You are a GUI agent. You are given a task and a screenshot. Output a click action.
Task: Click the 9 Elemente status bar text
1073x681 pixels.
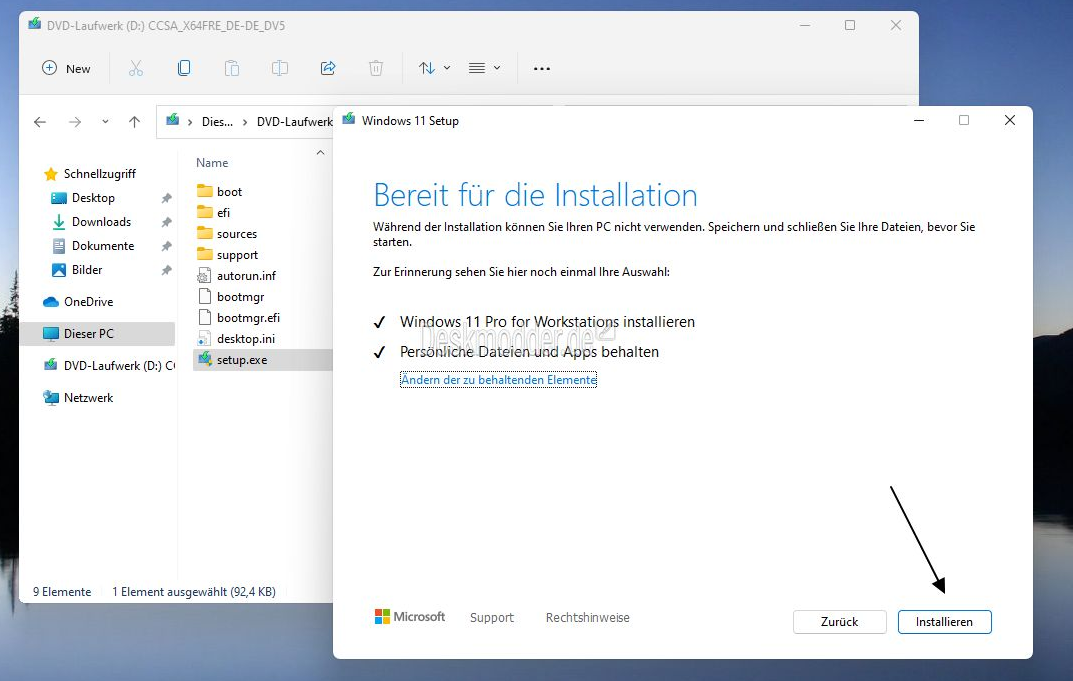62,592
